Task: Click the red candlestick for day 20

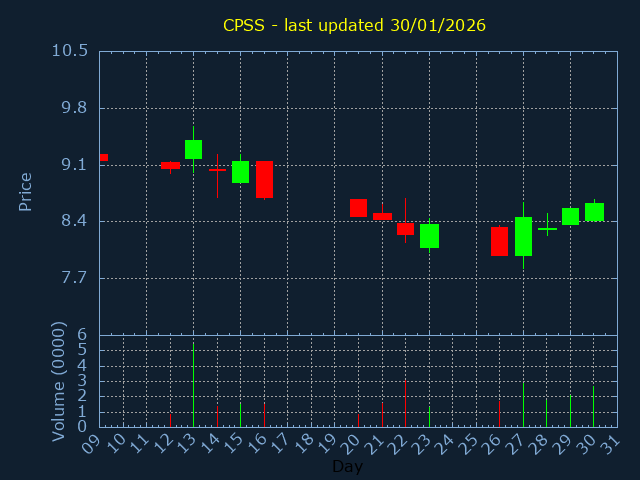Action: 358,208
